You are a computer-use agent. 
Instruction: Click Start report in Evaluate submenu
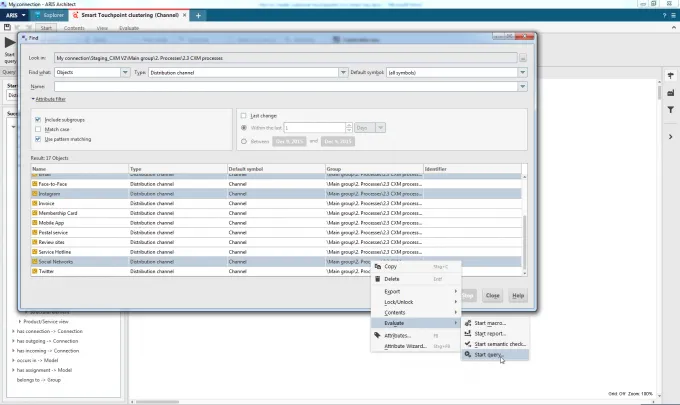point(495,334)
